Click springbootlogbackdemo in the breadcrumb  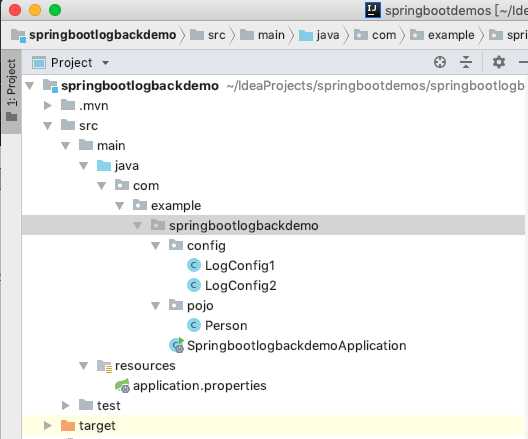[x=102, y=35]
